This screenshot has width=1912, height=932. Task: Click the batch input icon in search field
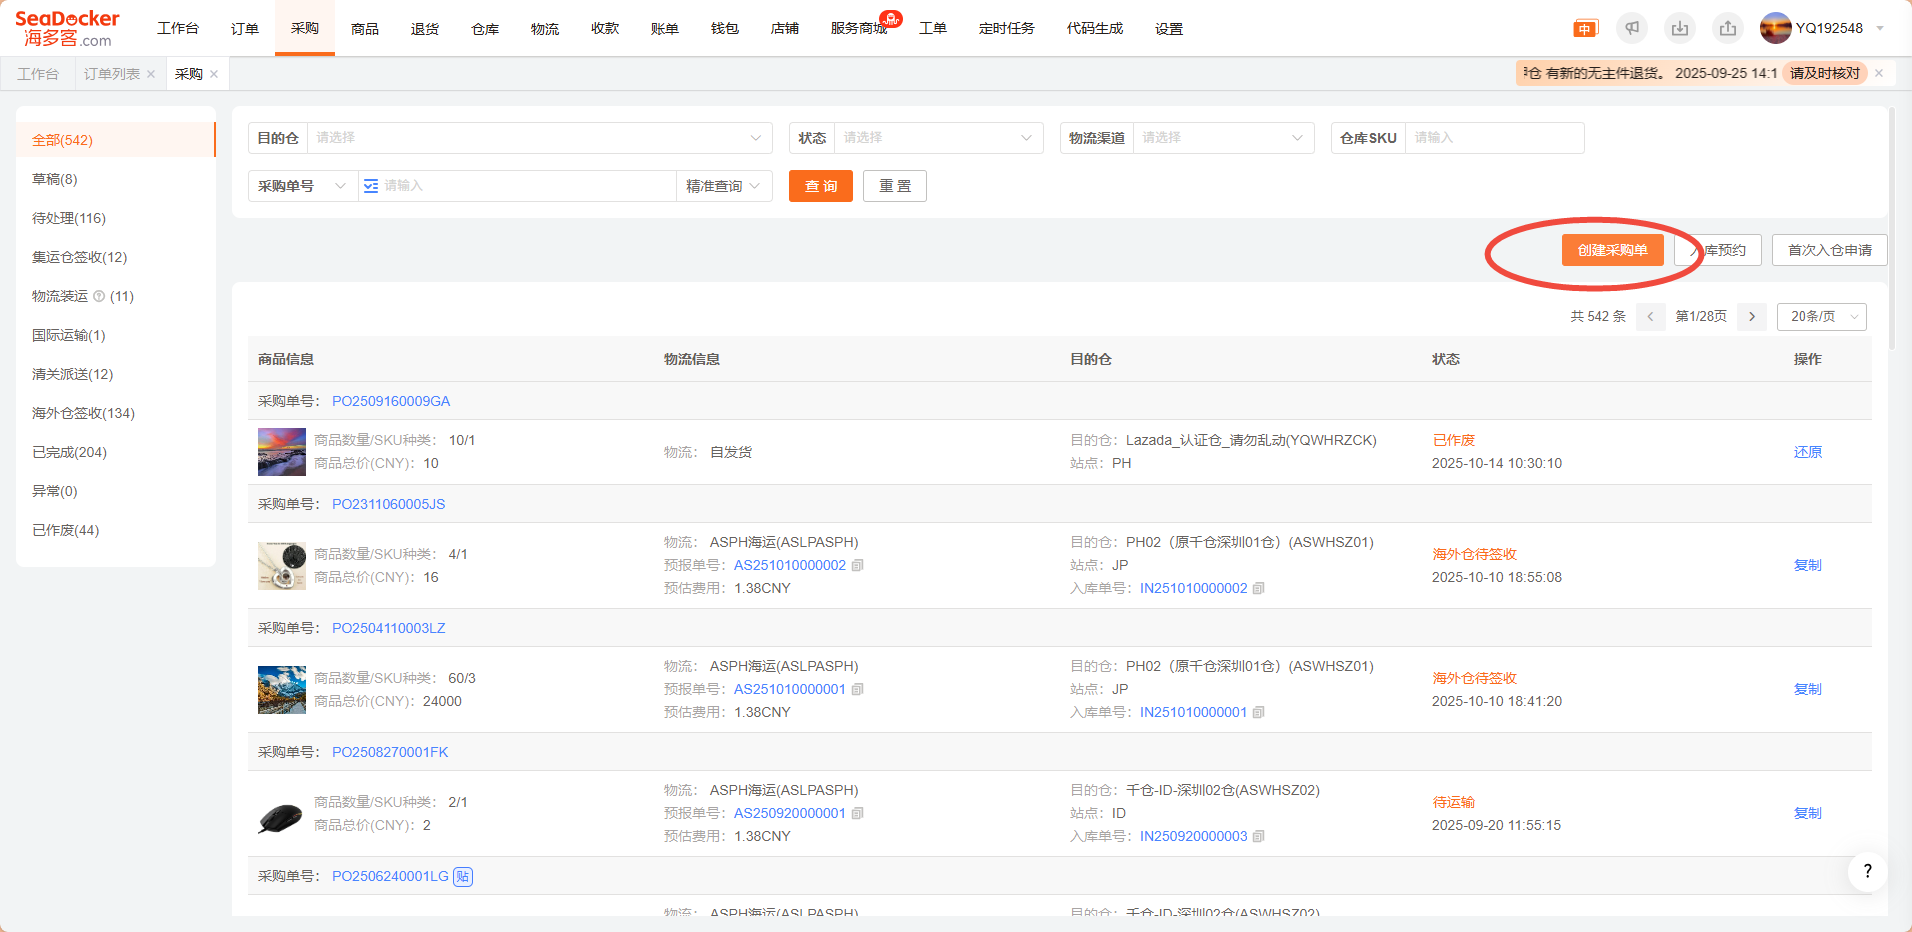click(371, 186)
